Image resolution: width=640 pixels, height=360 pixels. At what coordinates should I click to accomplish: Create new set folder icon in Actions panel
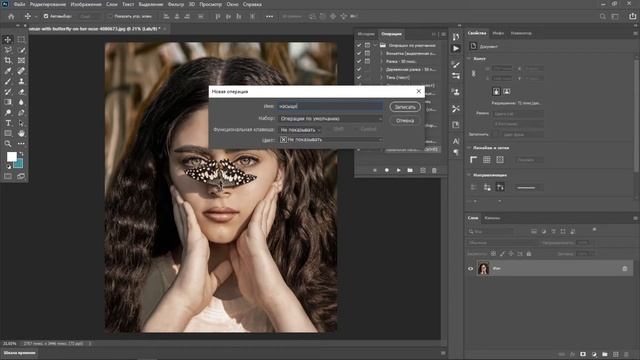coord(410,170)
